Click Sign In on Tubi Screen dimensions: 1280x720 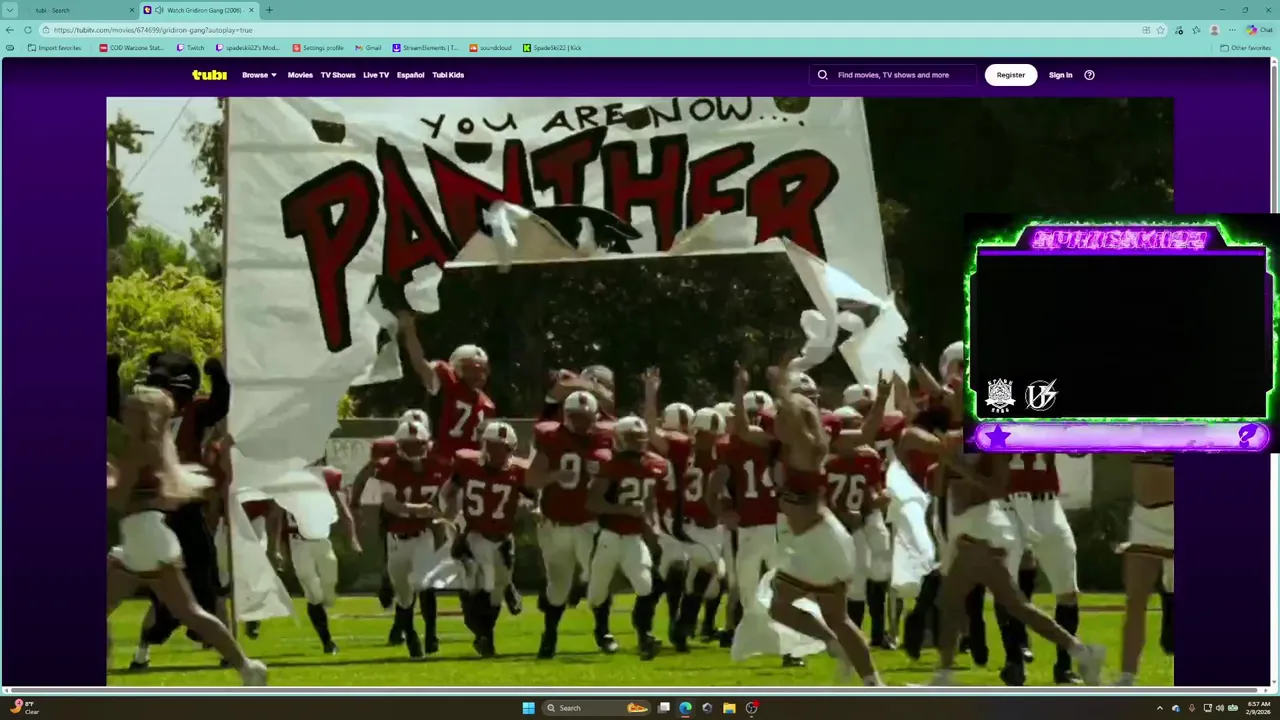pyautogui.click(x=1061, y=75)
